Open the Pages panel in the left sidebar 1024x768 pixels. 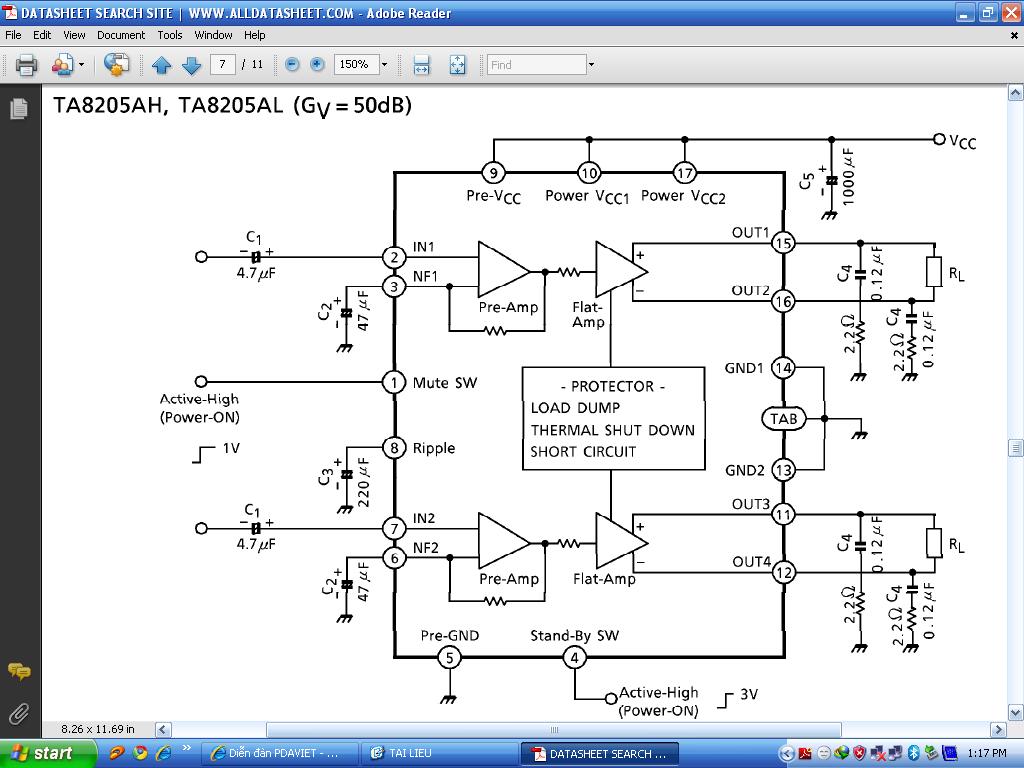20,108
